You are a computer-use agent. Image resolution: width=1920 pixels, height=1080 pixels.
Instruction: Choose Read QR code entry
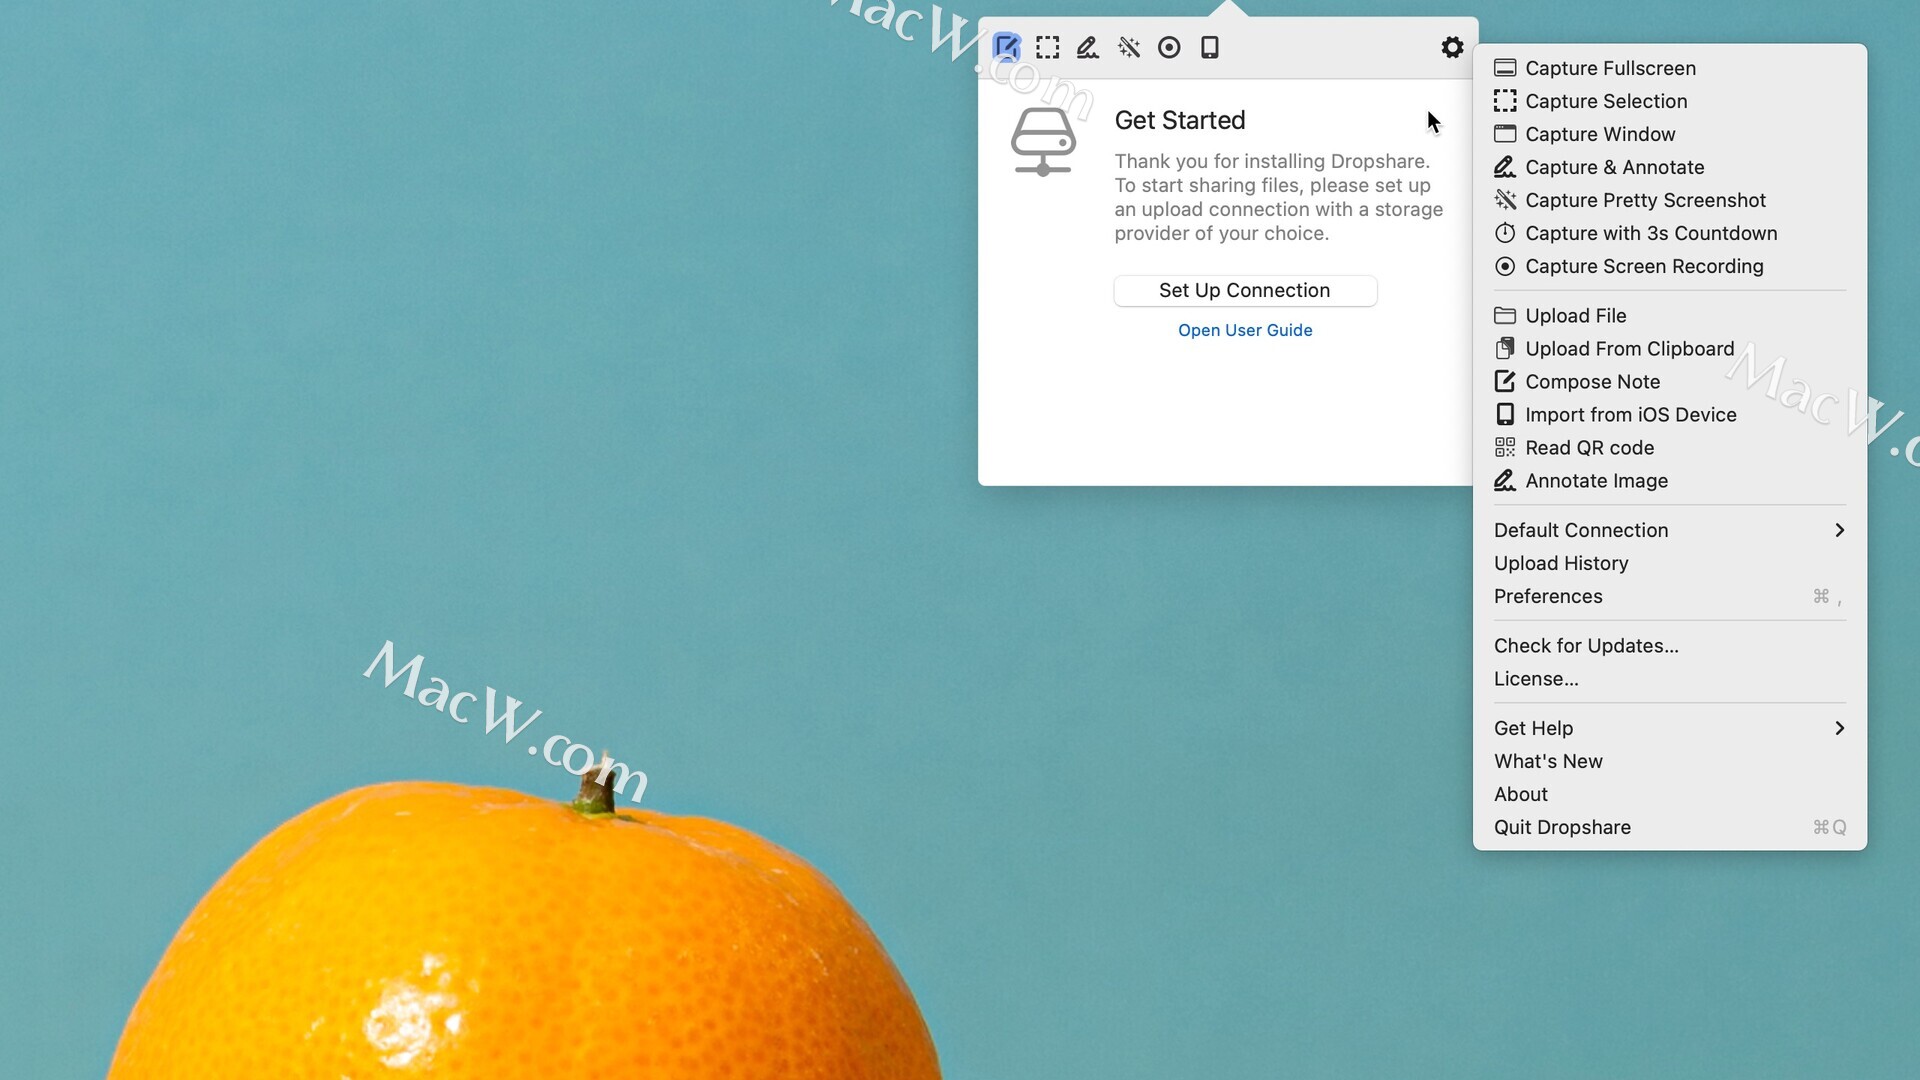click(1670, 447)
